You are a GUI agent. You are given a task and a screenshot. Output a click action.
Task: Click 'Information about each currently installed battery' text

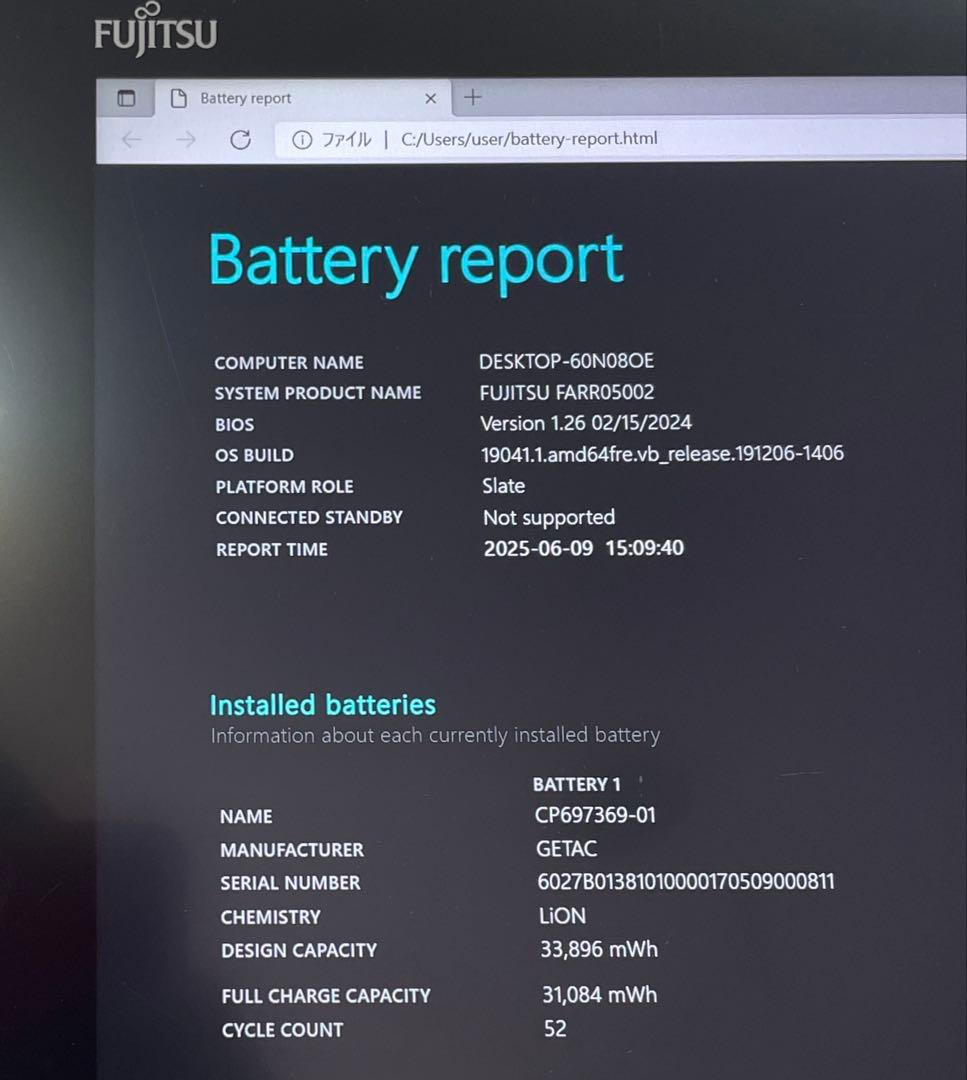[x=435, y=736]
